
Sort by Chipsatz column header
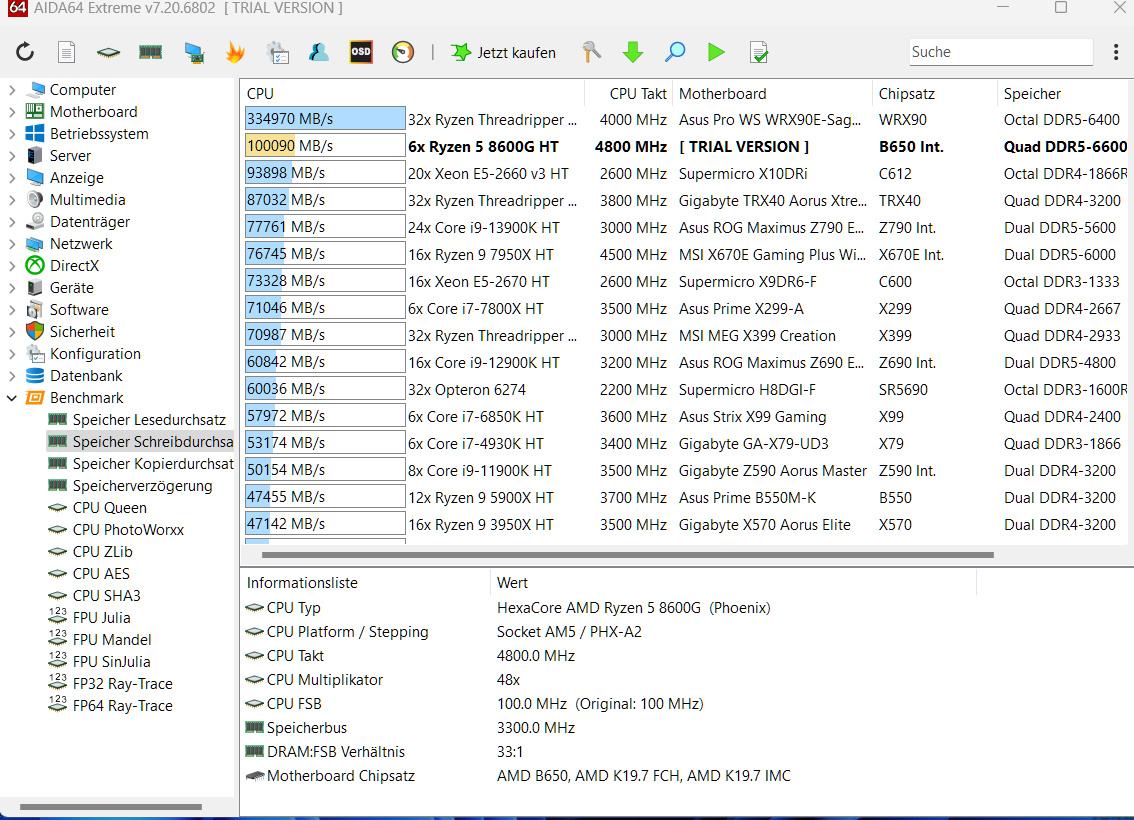coord(934,93)
